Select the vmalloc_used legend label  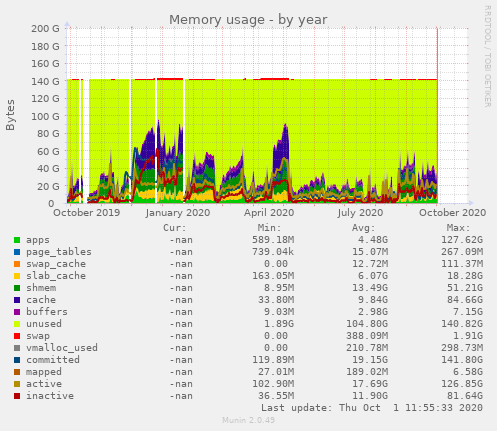tap(62, 348)
